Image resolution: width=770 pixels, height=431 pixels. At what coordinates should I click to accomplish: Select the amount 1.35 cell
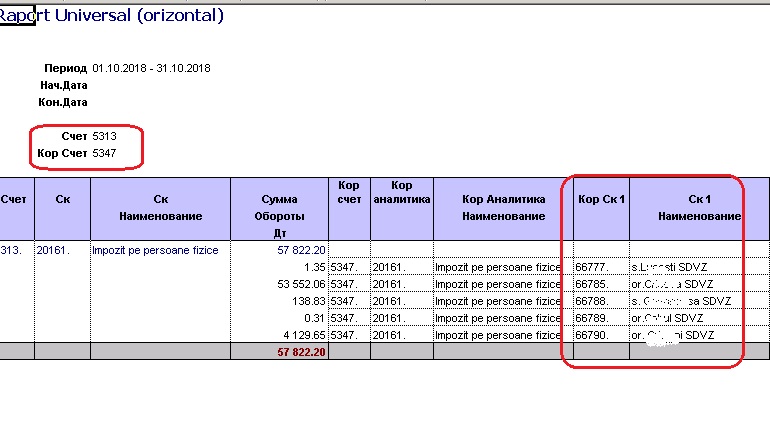tap(279, 267)
